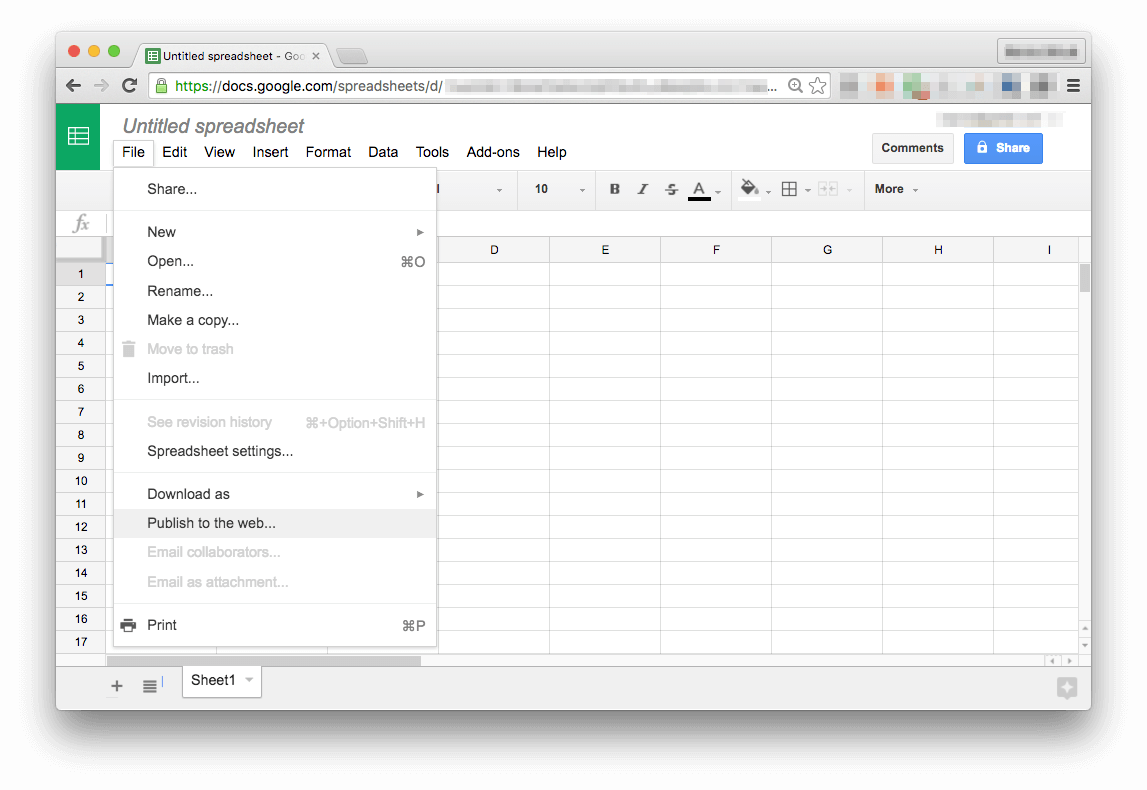This screenshot has height=790, width=1147.
Task: Open the font size dropdown
Action: coord(556,189)
